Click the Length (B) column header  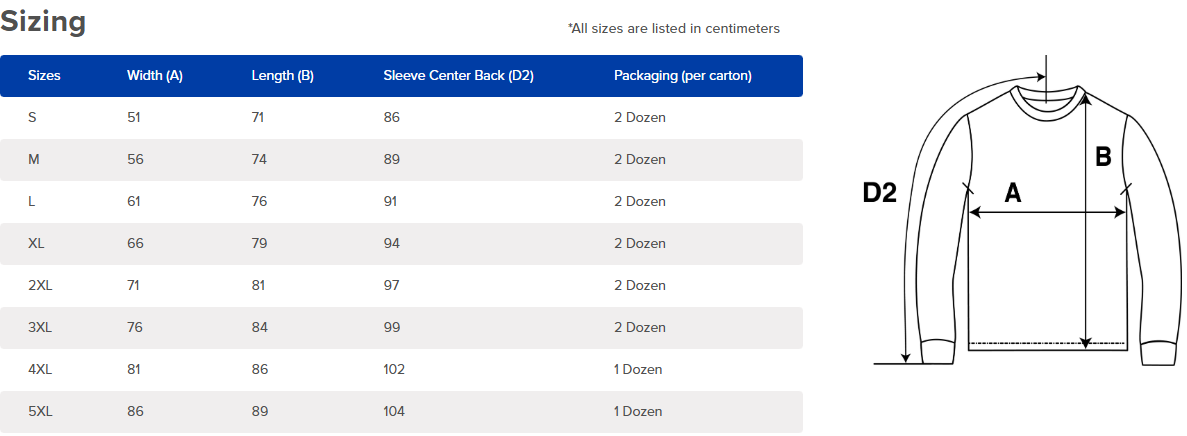point(282,76)
